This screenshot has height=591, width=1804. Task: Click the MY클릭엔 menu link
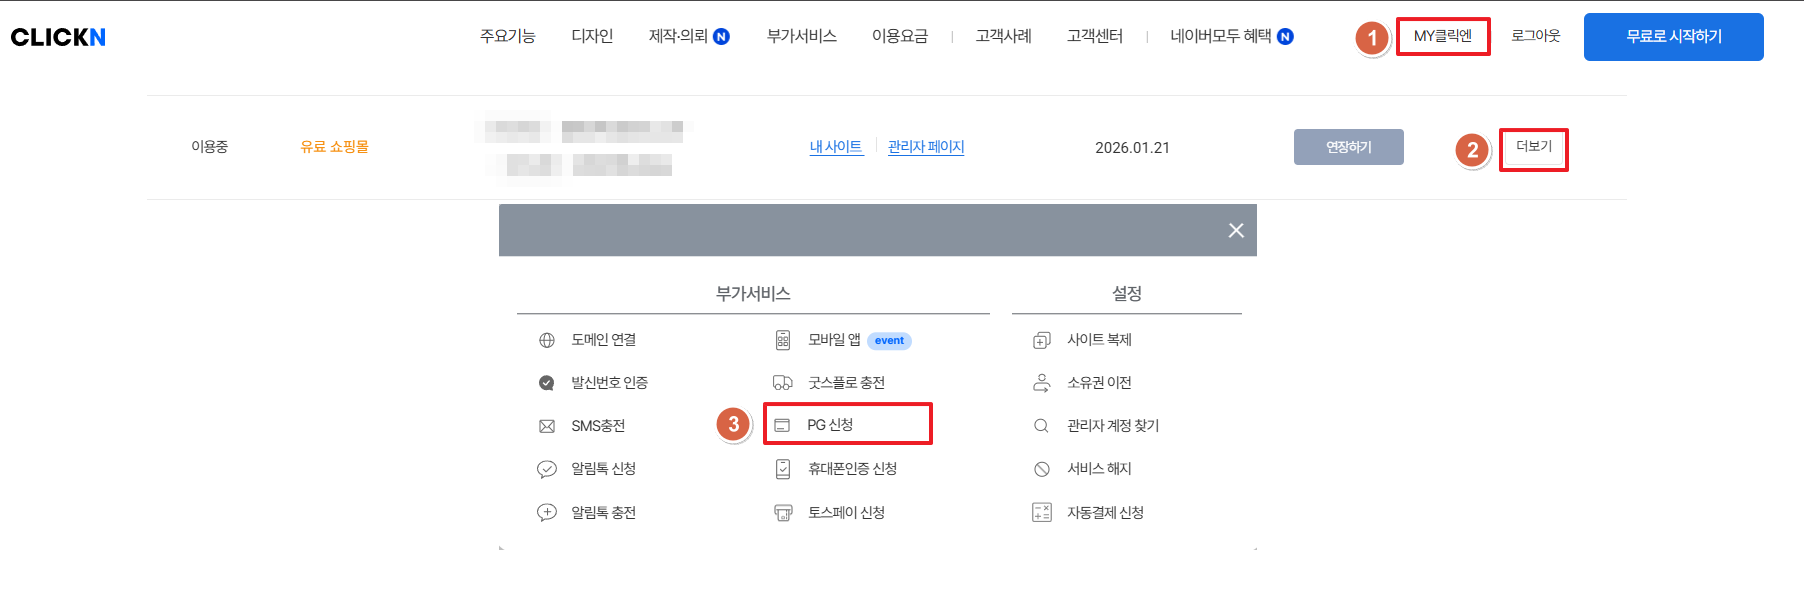[x=1443, y=36]
